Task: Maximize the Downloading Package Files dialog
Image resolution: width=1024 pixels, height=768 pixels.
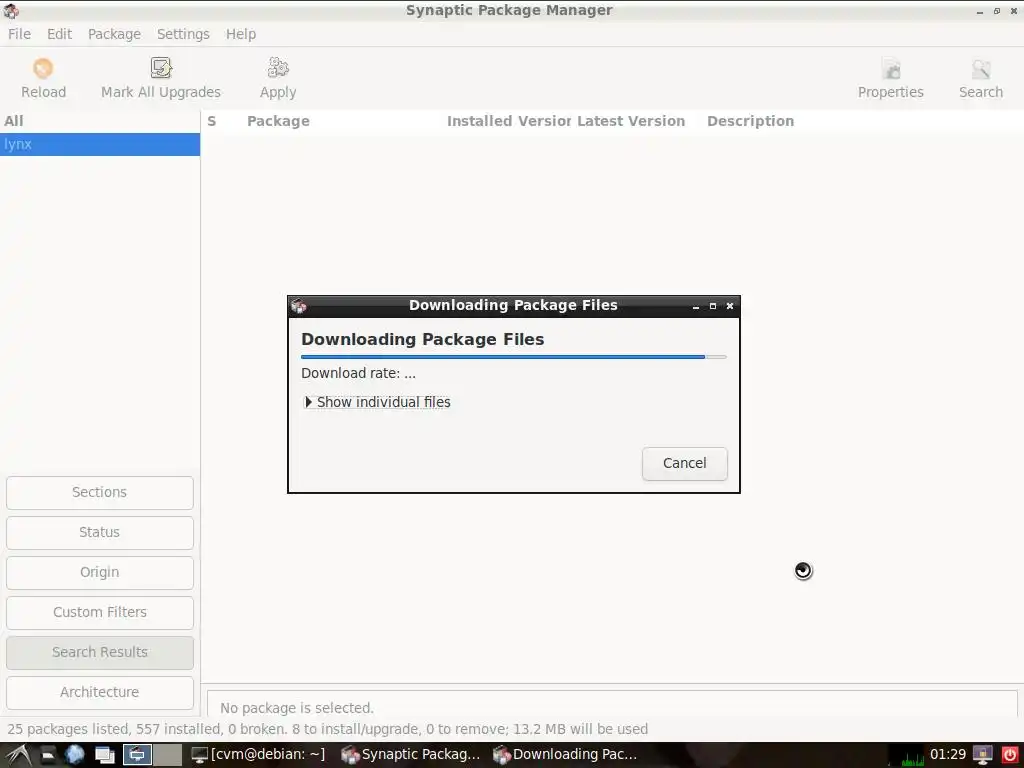Action: point(713,306)
